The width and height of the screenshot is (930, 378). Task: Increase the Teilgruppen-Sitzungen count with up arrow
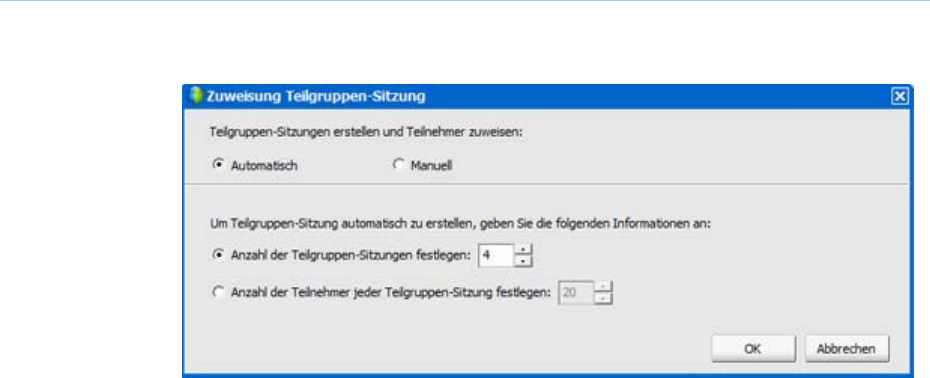pos(523,250)
